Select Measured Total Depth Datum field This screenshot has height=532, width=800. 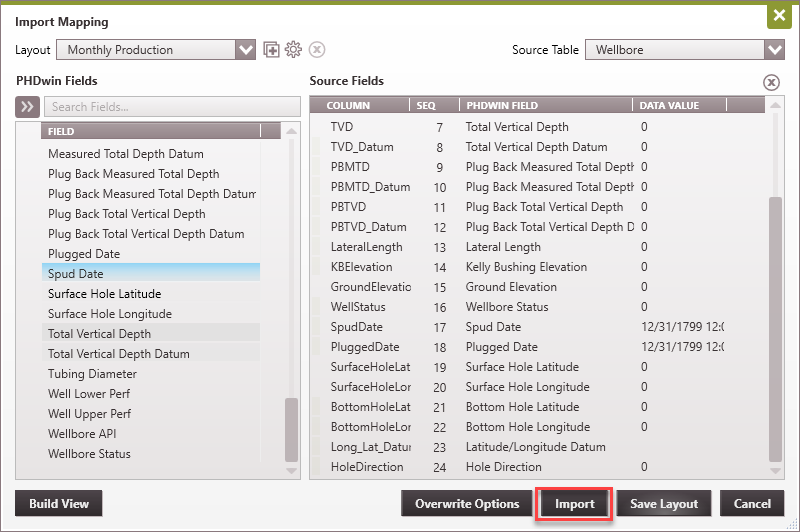pos(151,154)
